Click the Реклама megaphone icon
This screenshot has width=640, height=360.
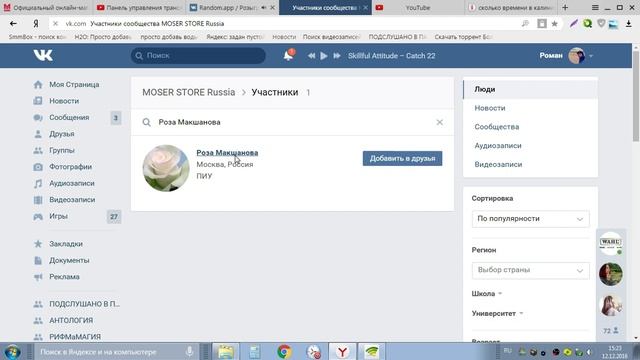(x=38, y=277)
